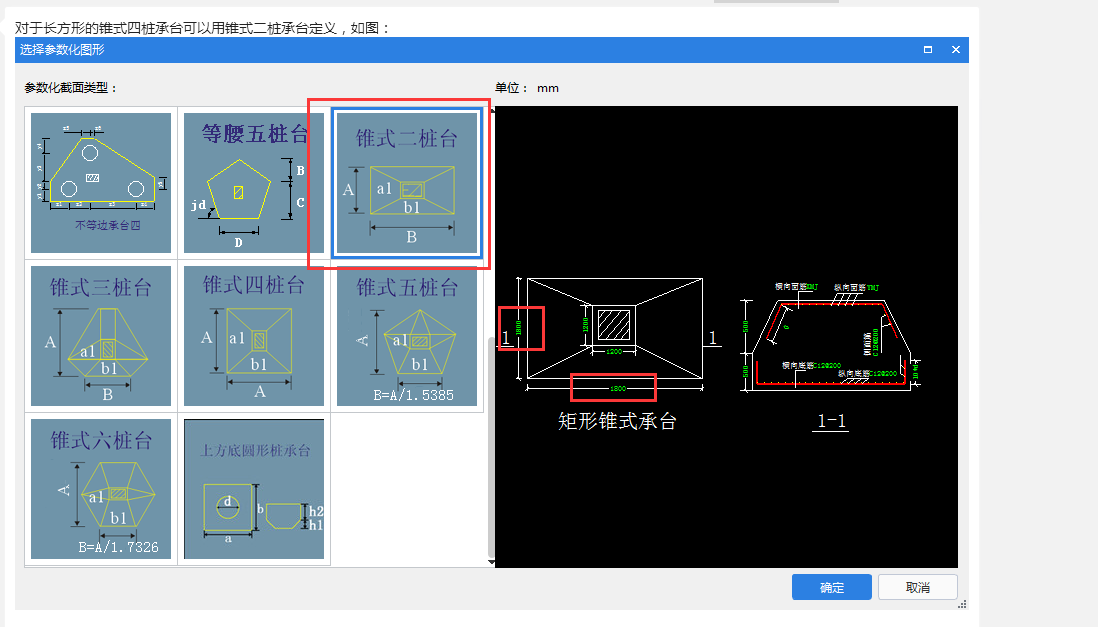Edit the vertical 1200 column dimension
Image resolution: width=1098 pixels, height=627 pixels.
(585, 325)
